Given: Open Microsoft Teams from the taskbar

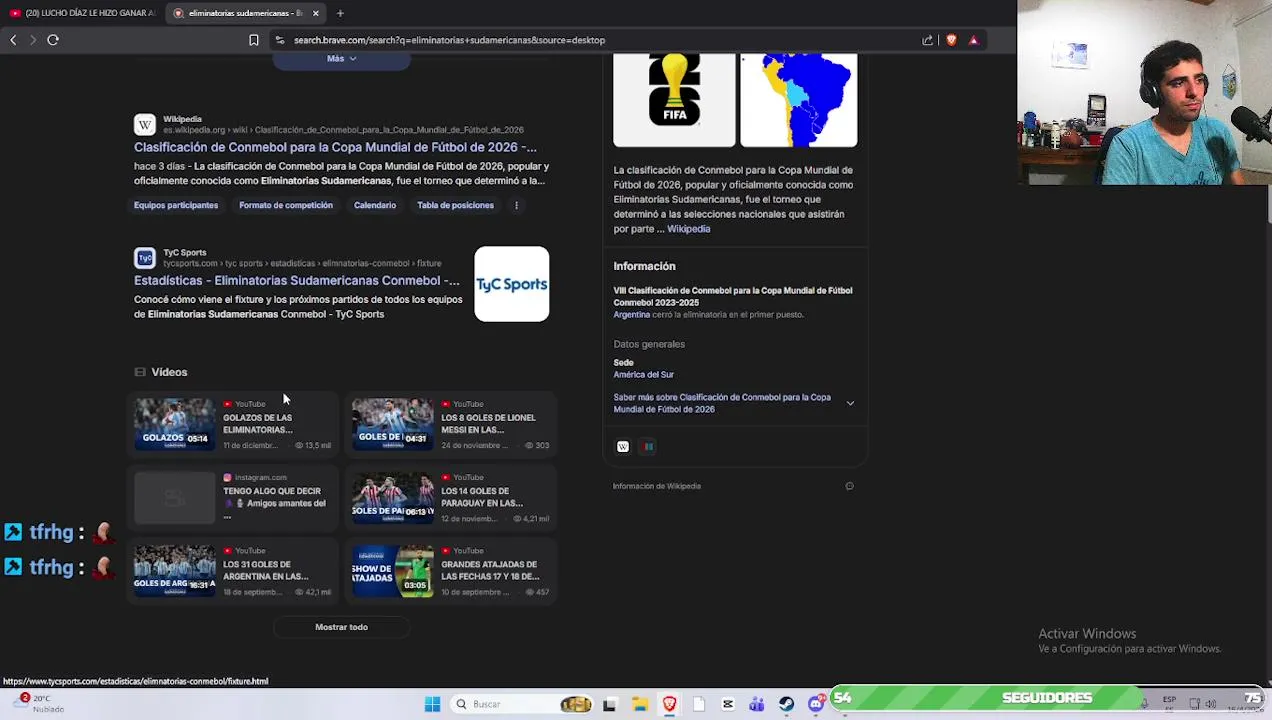Looking at the screenshot, I should (757, 704).
